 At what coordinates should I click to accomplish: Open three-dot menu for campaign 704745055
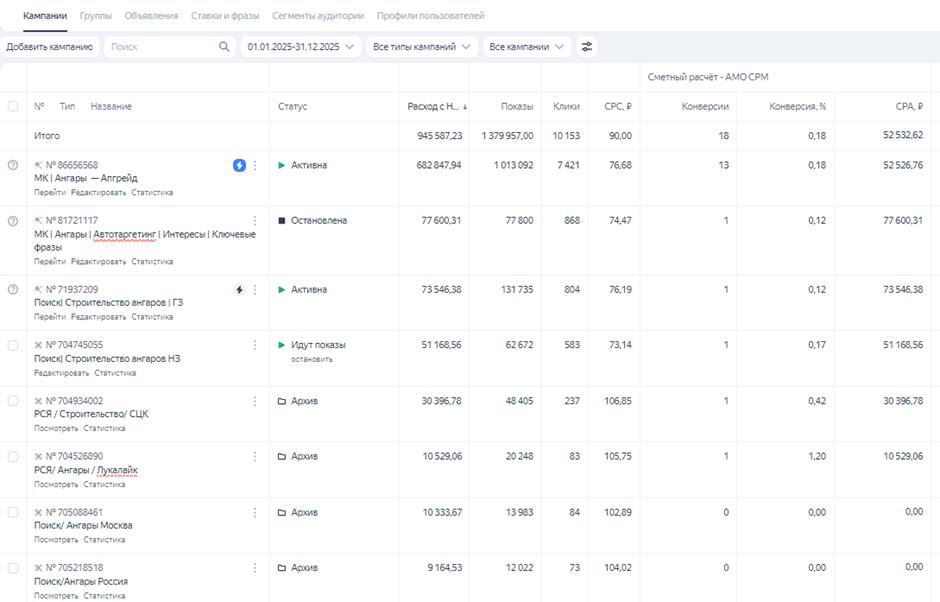click(255, 345)
